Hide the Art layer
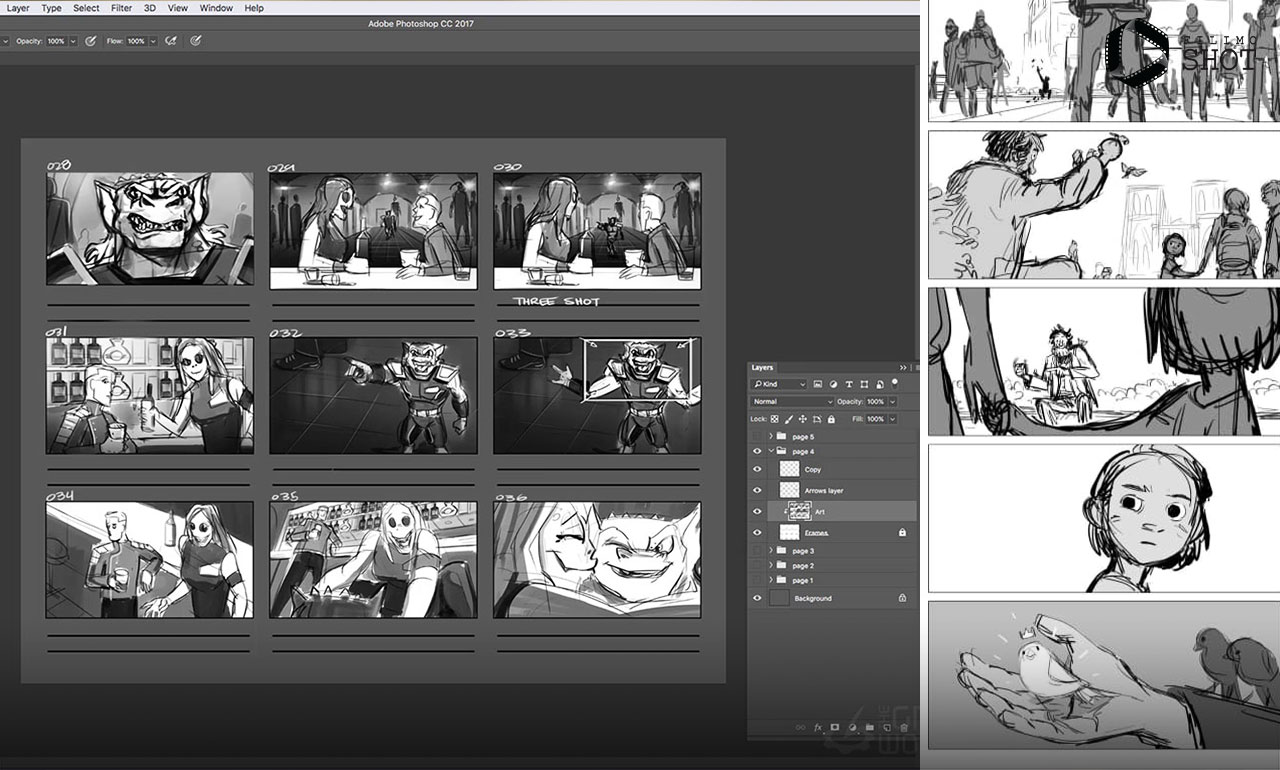The image size is (1280, 770). tap(757, 511)
